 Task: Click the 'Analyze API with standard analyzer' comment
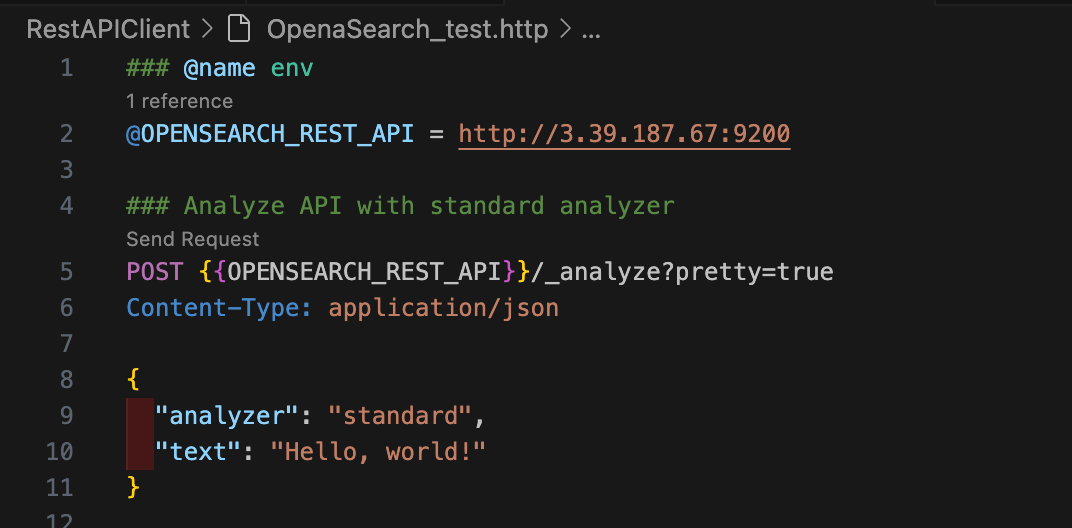point(429,205)
